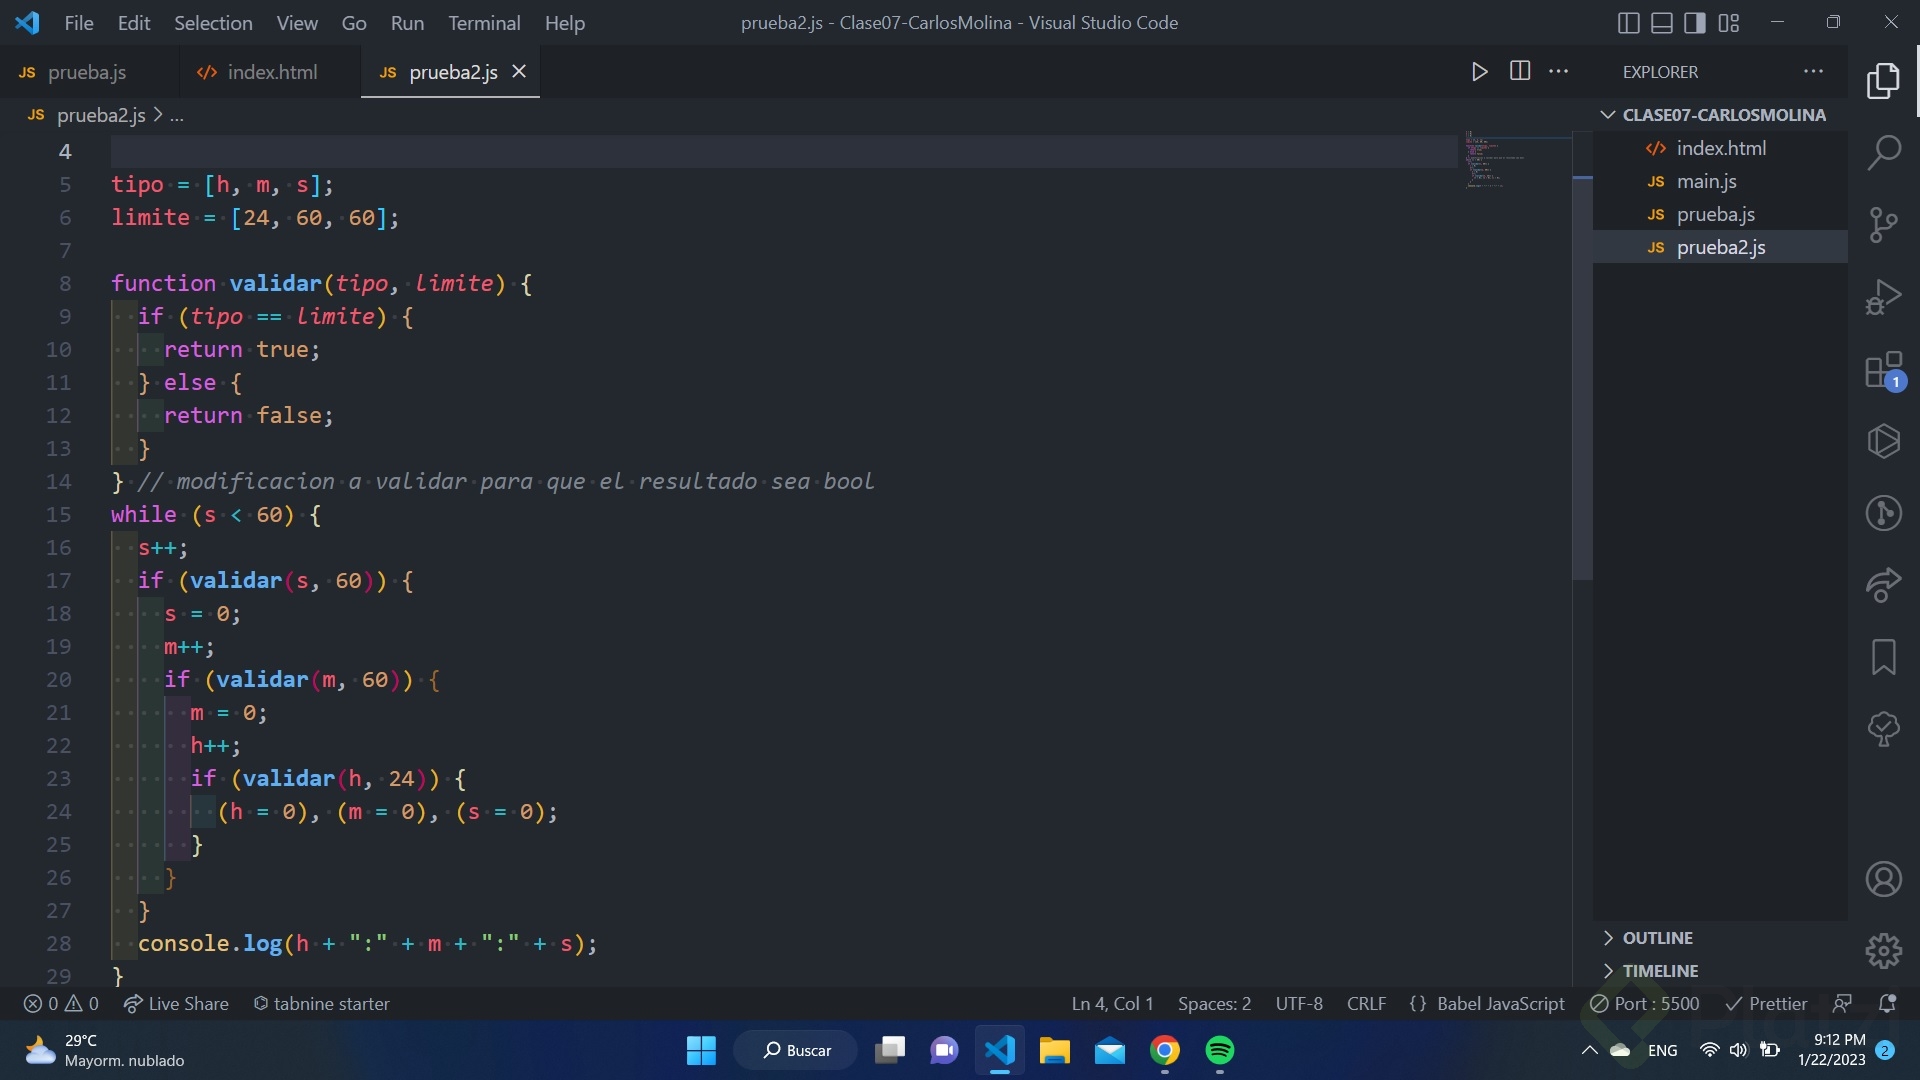Change indentation via Spaces: 2
The height and width of the screenshot is (1080, 1920).
[1214, 1004]
